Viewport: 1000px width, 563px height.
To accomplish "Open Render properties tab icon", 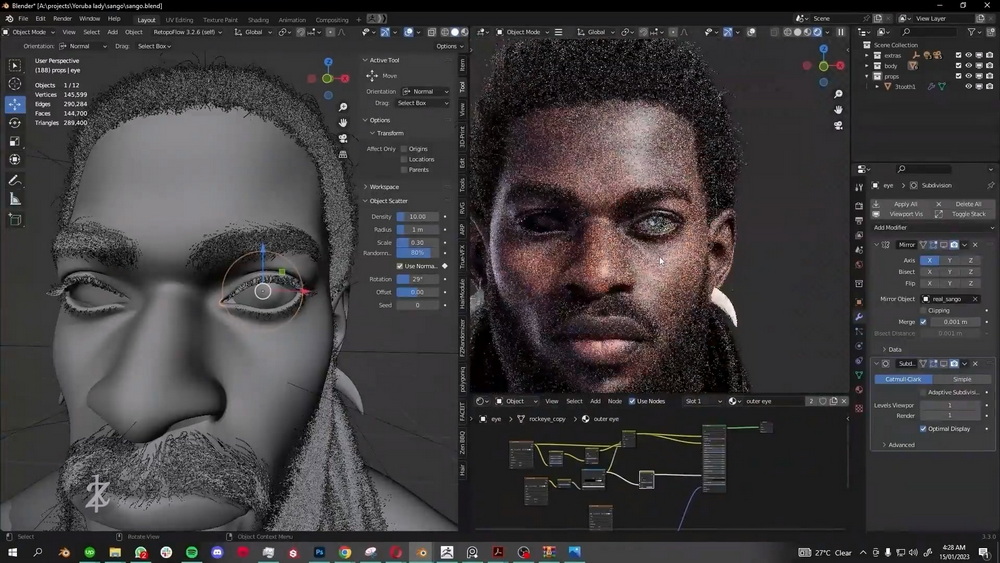I will [859, 205].
